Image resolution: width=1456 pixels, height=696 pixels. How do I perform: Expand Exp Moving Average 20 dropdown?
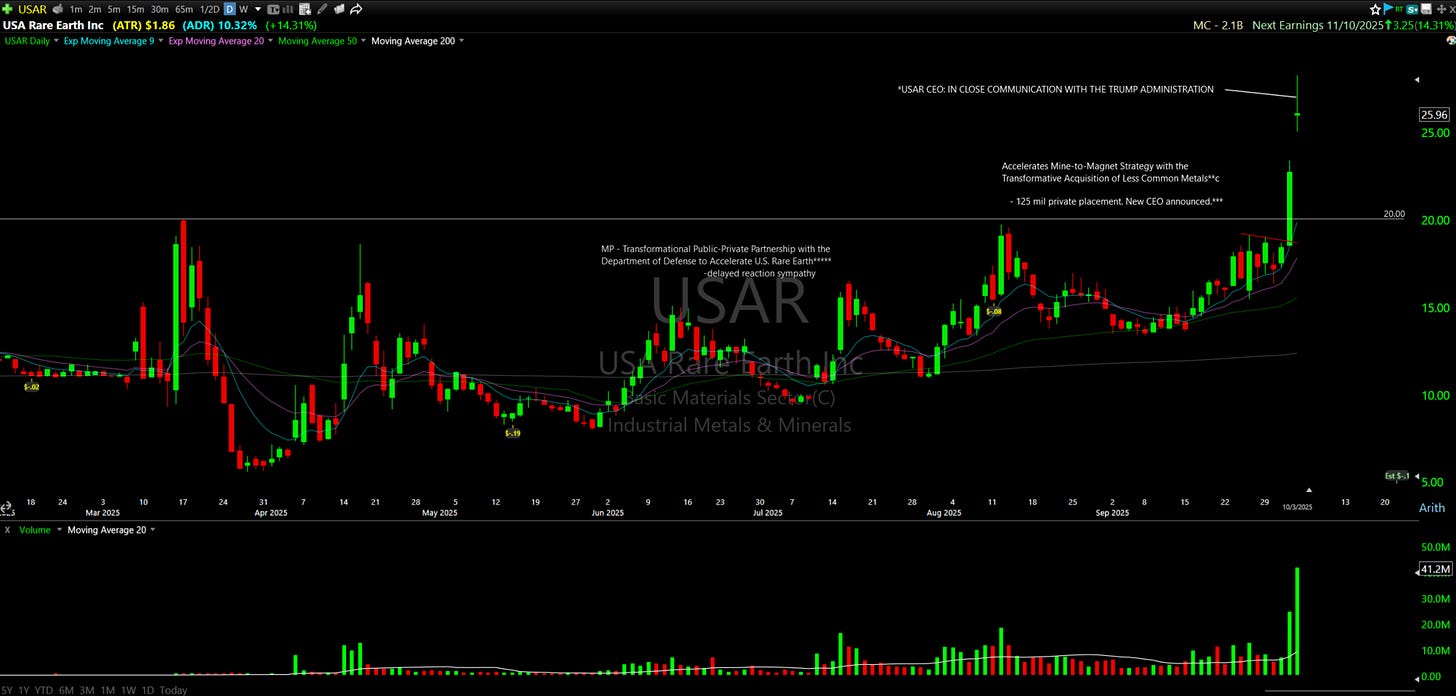270,41
